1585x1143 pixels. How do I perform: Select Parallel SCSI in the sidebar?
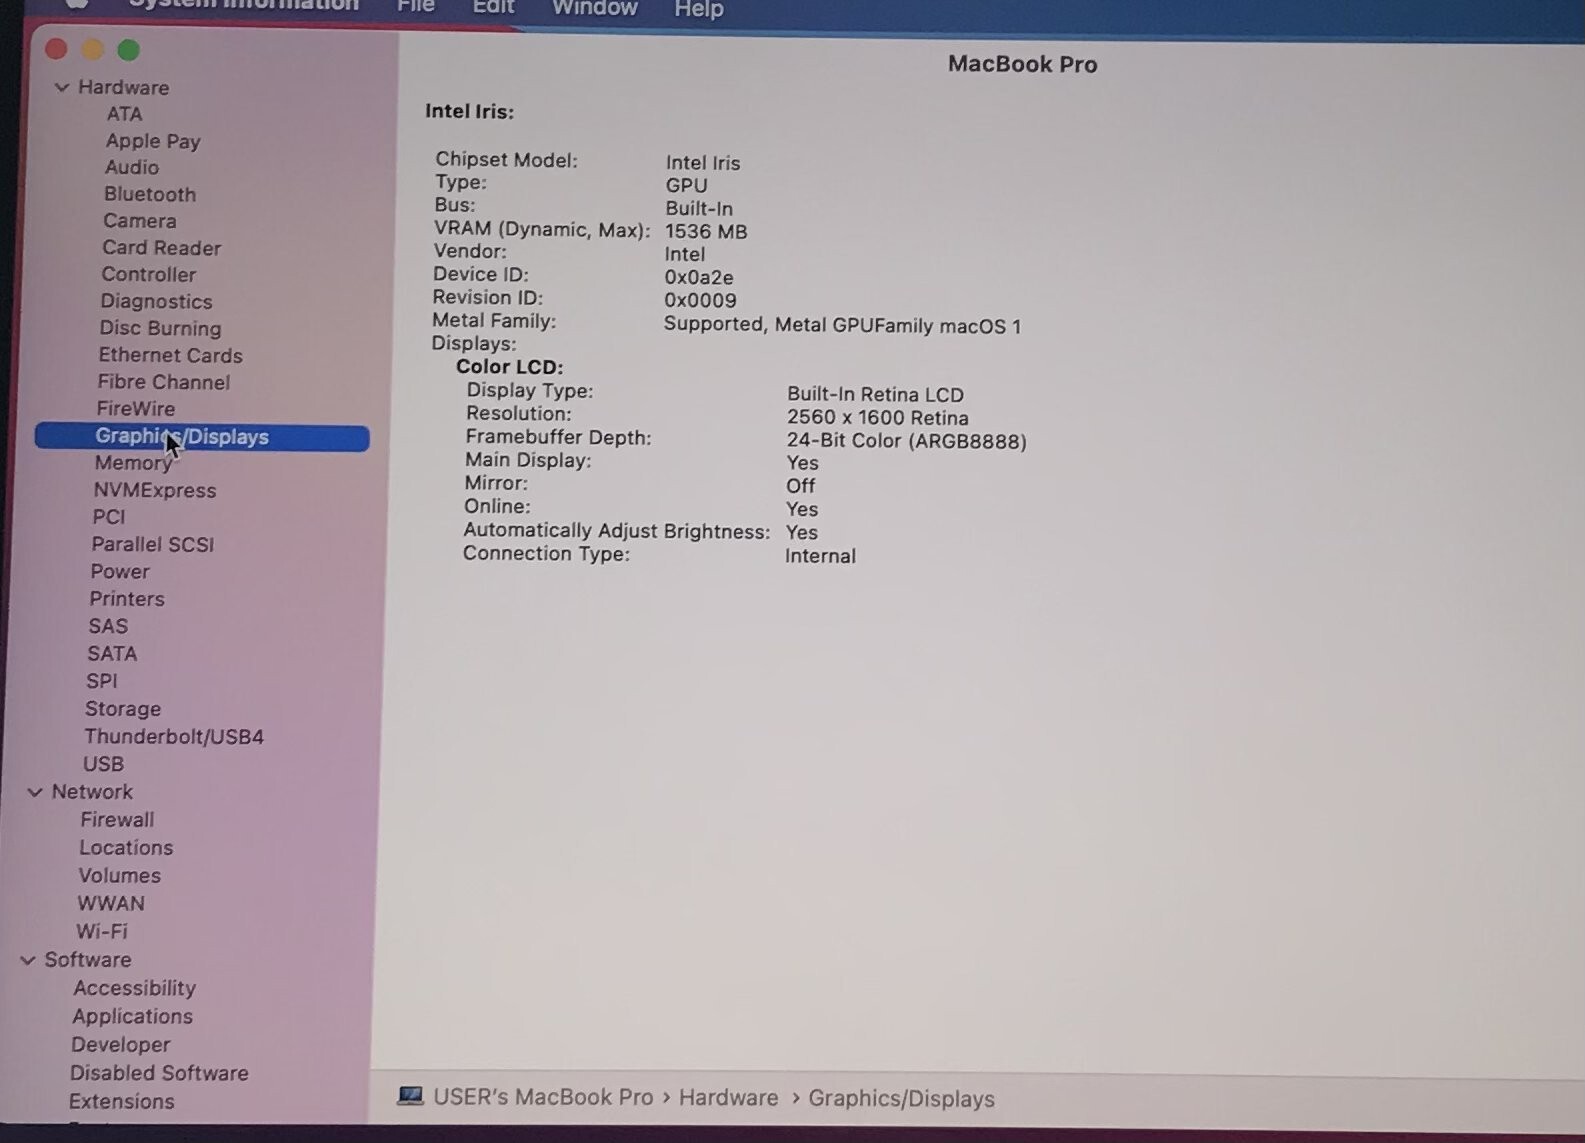pyautogui.click(x=152, y=544)
